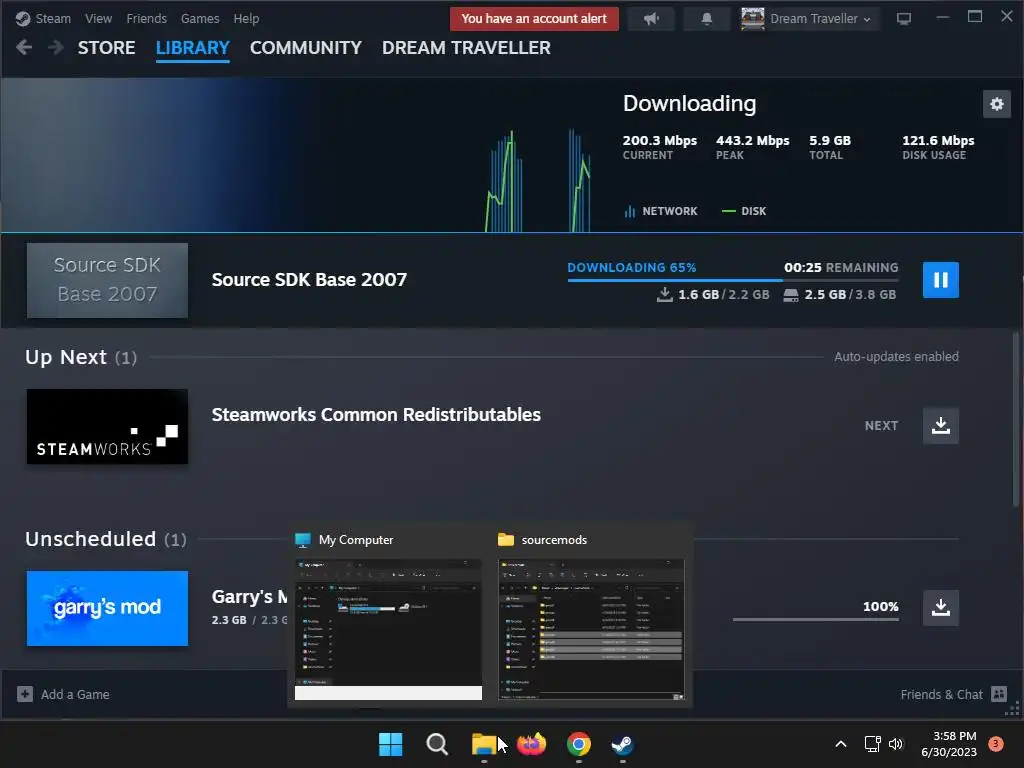Image resolution: width=1024 pixels, height=768 pixels.
Task: Click the Steam taskbar icon
Action: [x=622, y=744]
